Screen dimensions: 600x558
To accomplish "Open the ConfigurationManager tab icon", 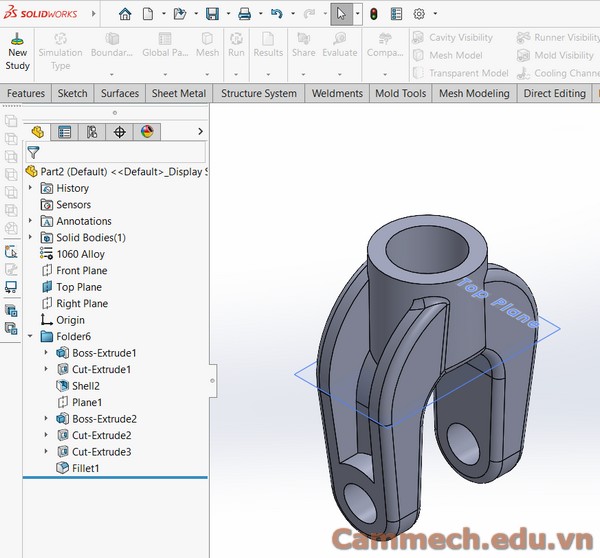I will [92, 132].
